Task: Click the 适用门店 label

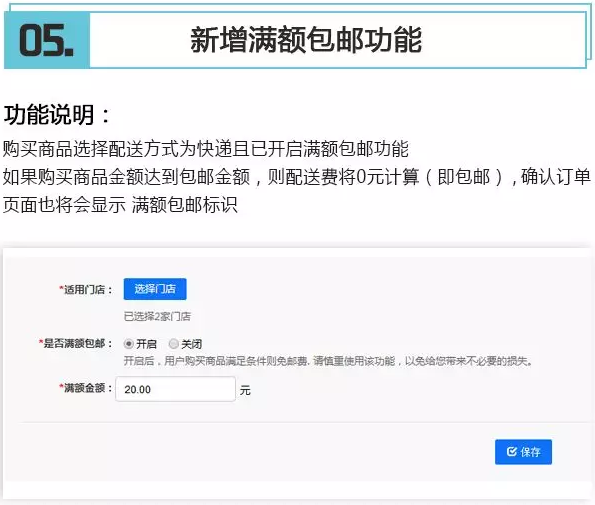Action: point(86,289)
